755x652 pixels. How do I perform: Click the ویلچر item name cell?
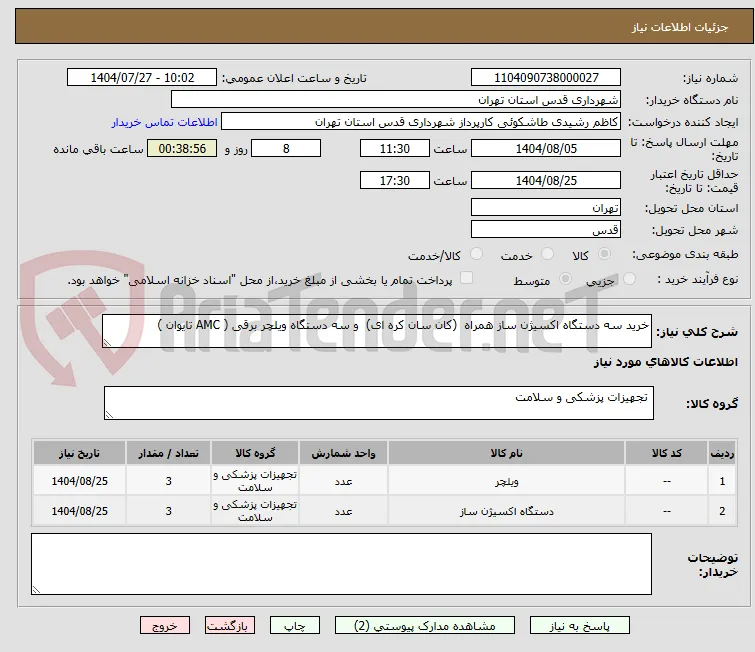[x=507, y=481]
